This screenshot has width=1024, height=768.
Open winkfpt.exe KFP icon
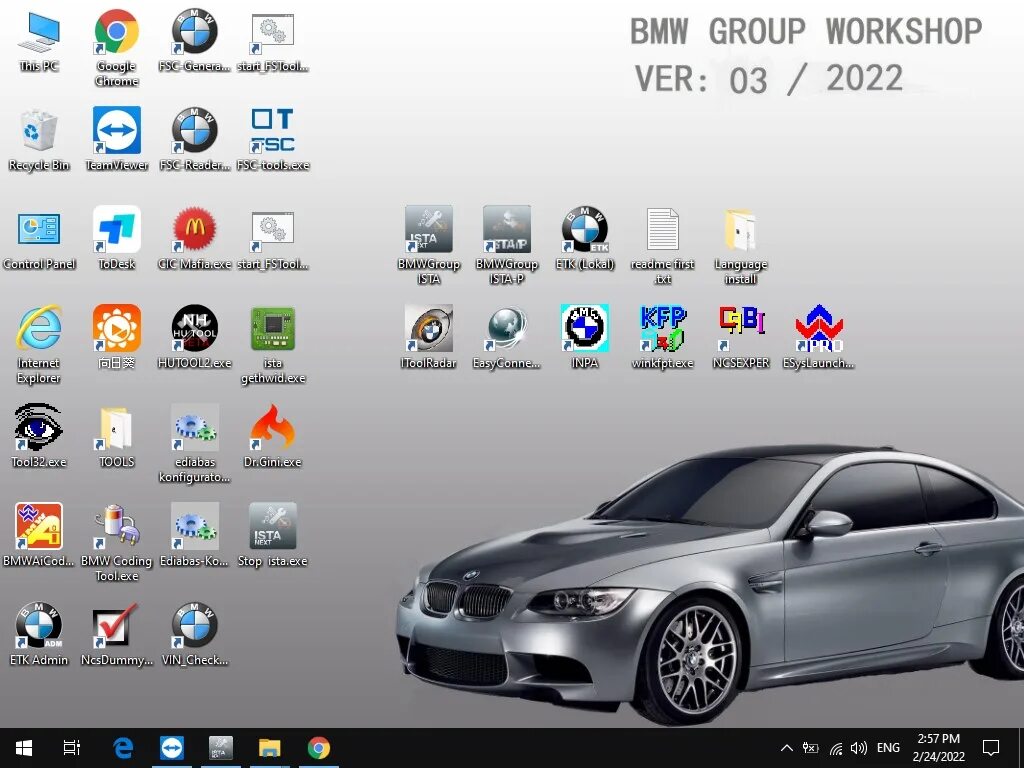663,337
